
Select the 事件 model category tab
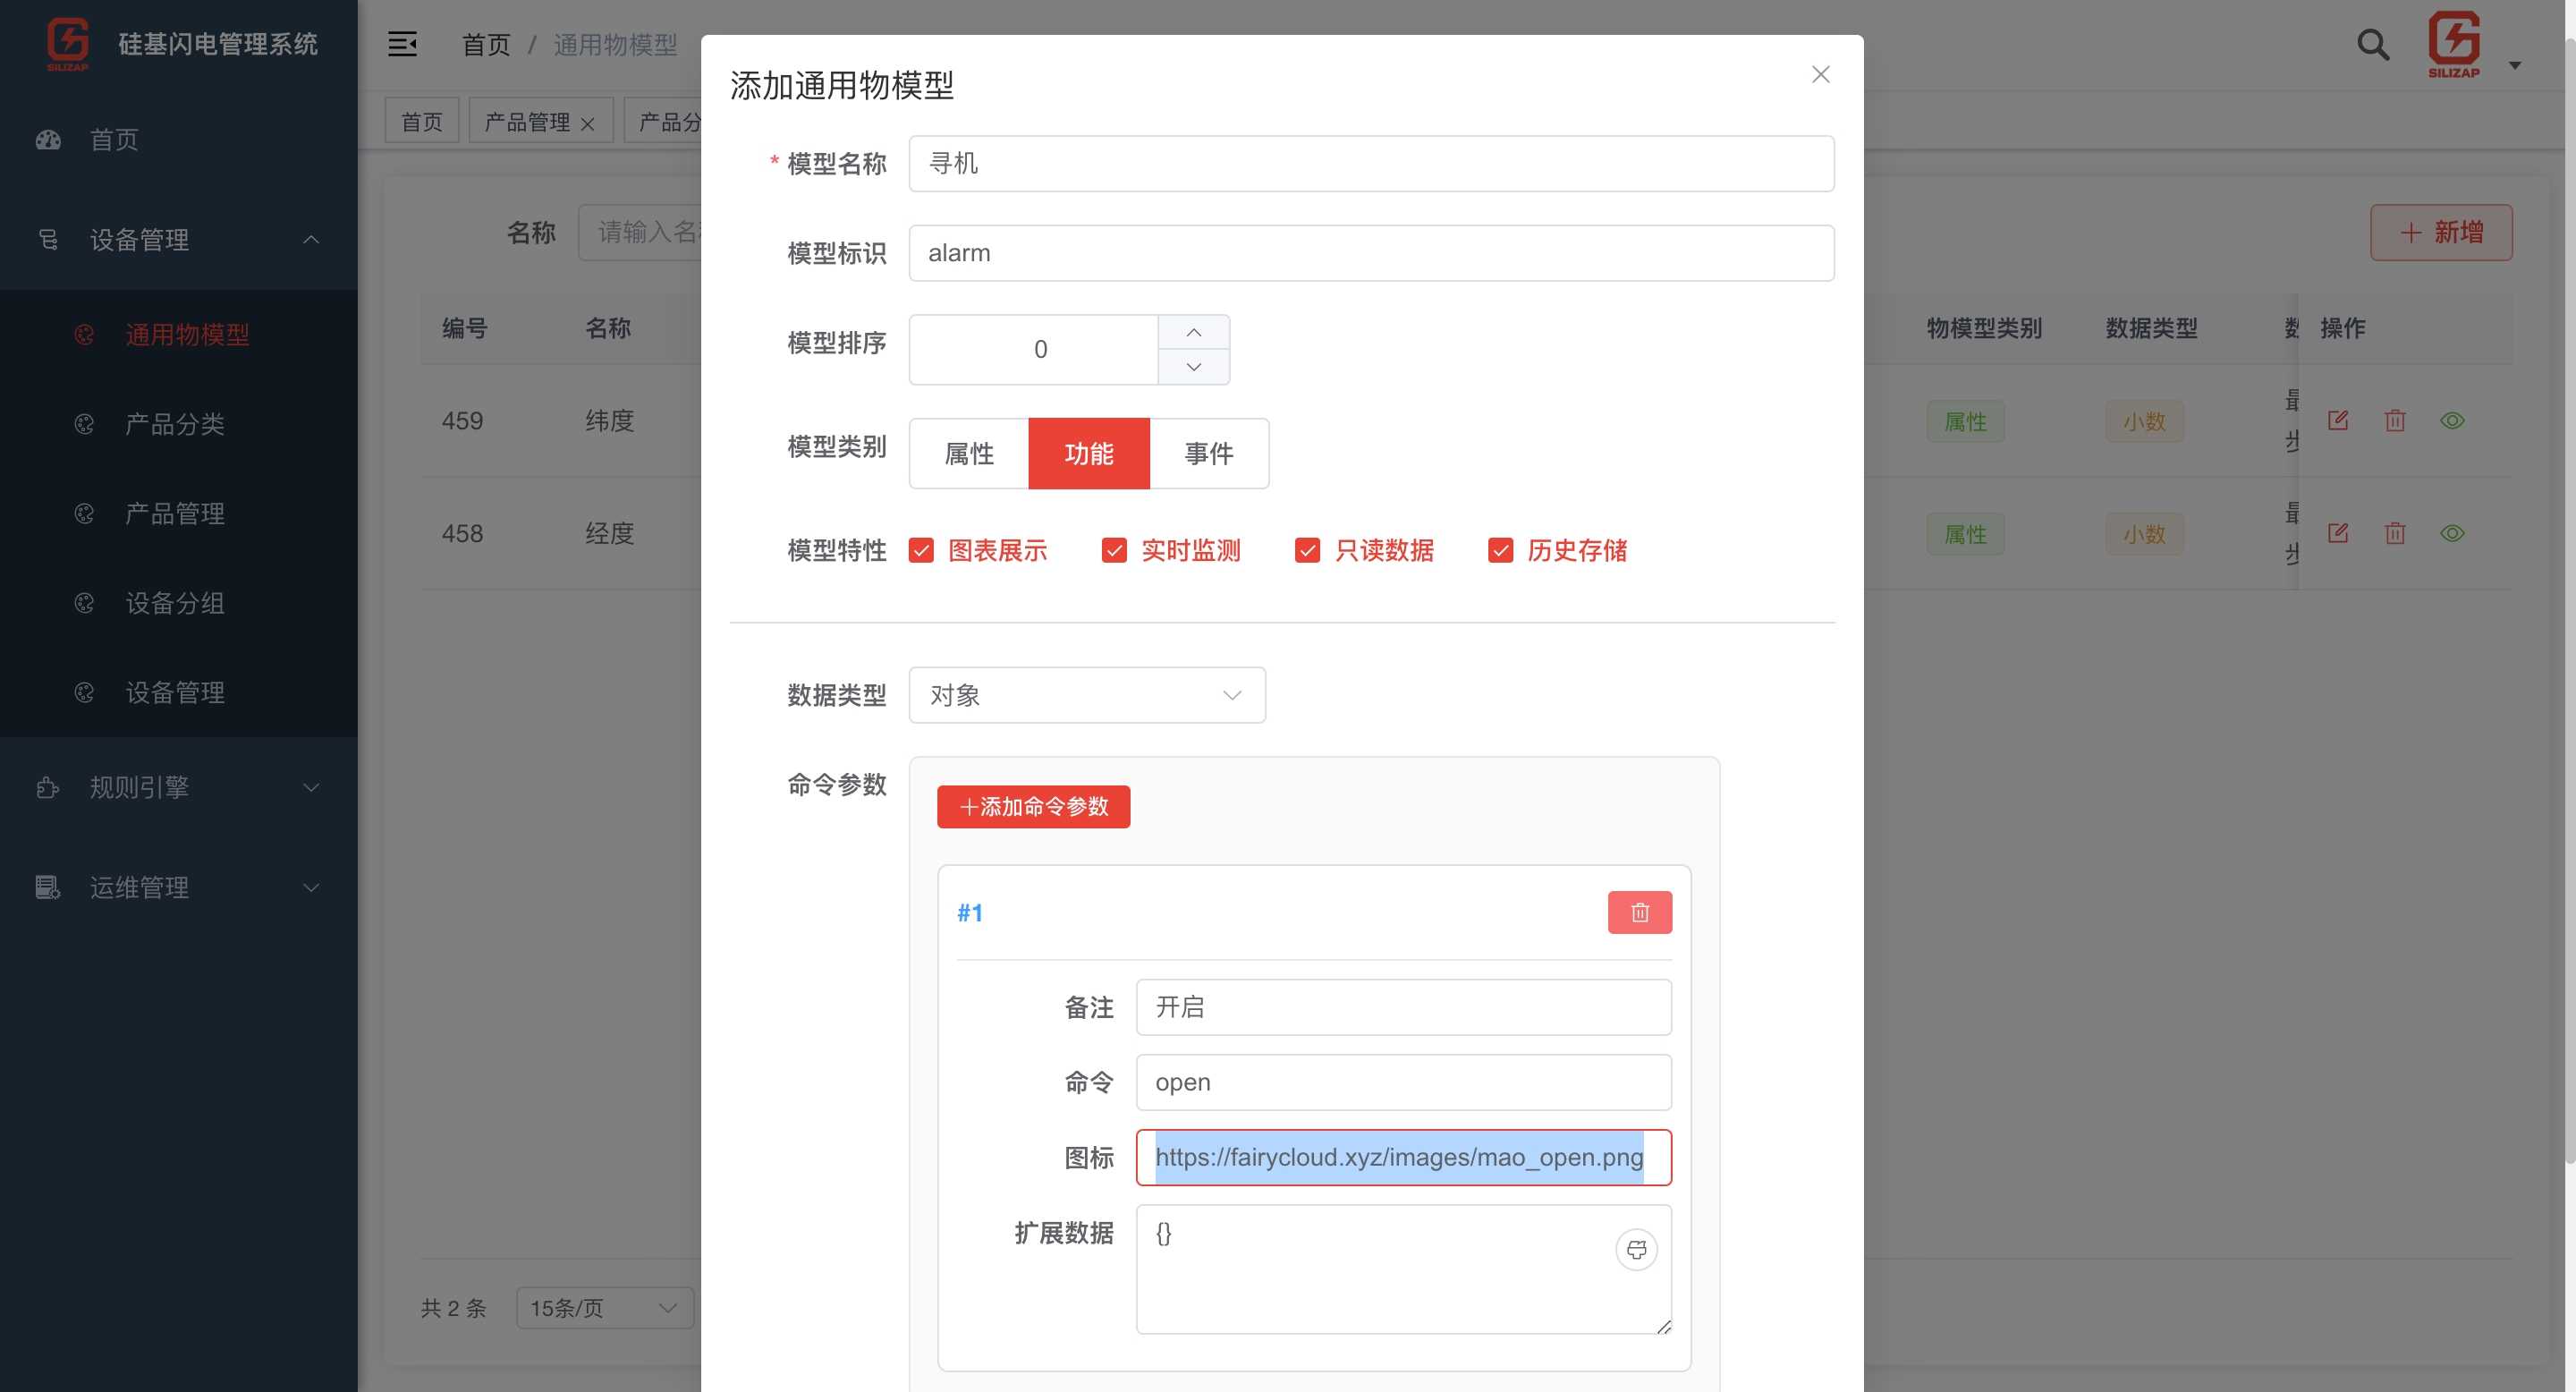pyautogui.click(x=1208, y=453)
